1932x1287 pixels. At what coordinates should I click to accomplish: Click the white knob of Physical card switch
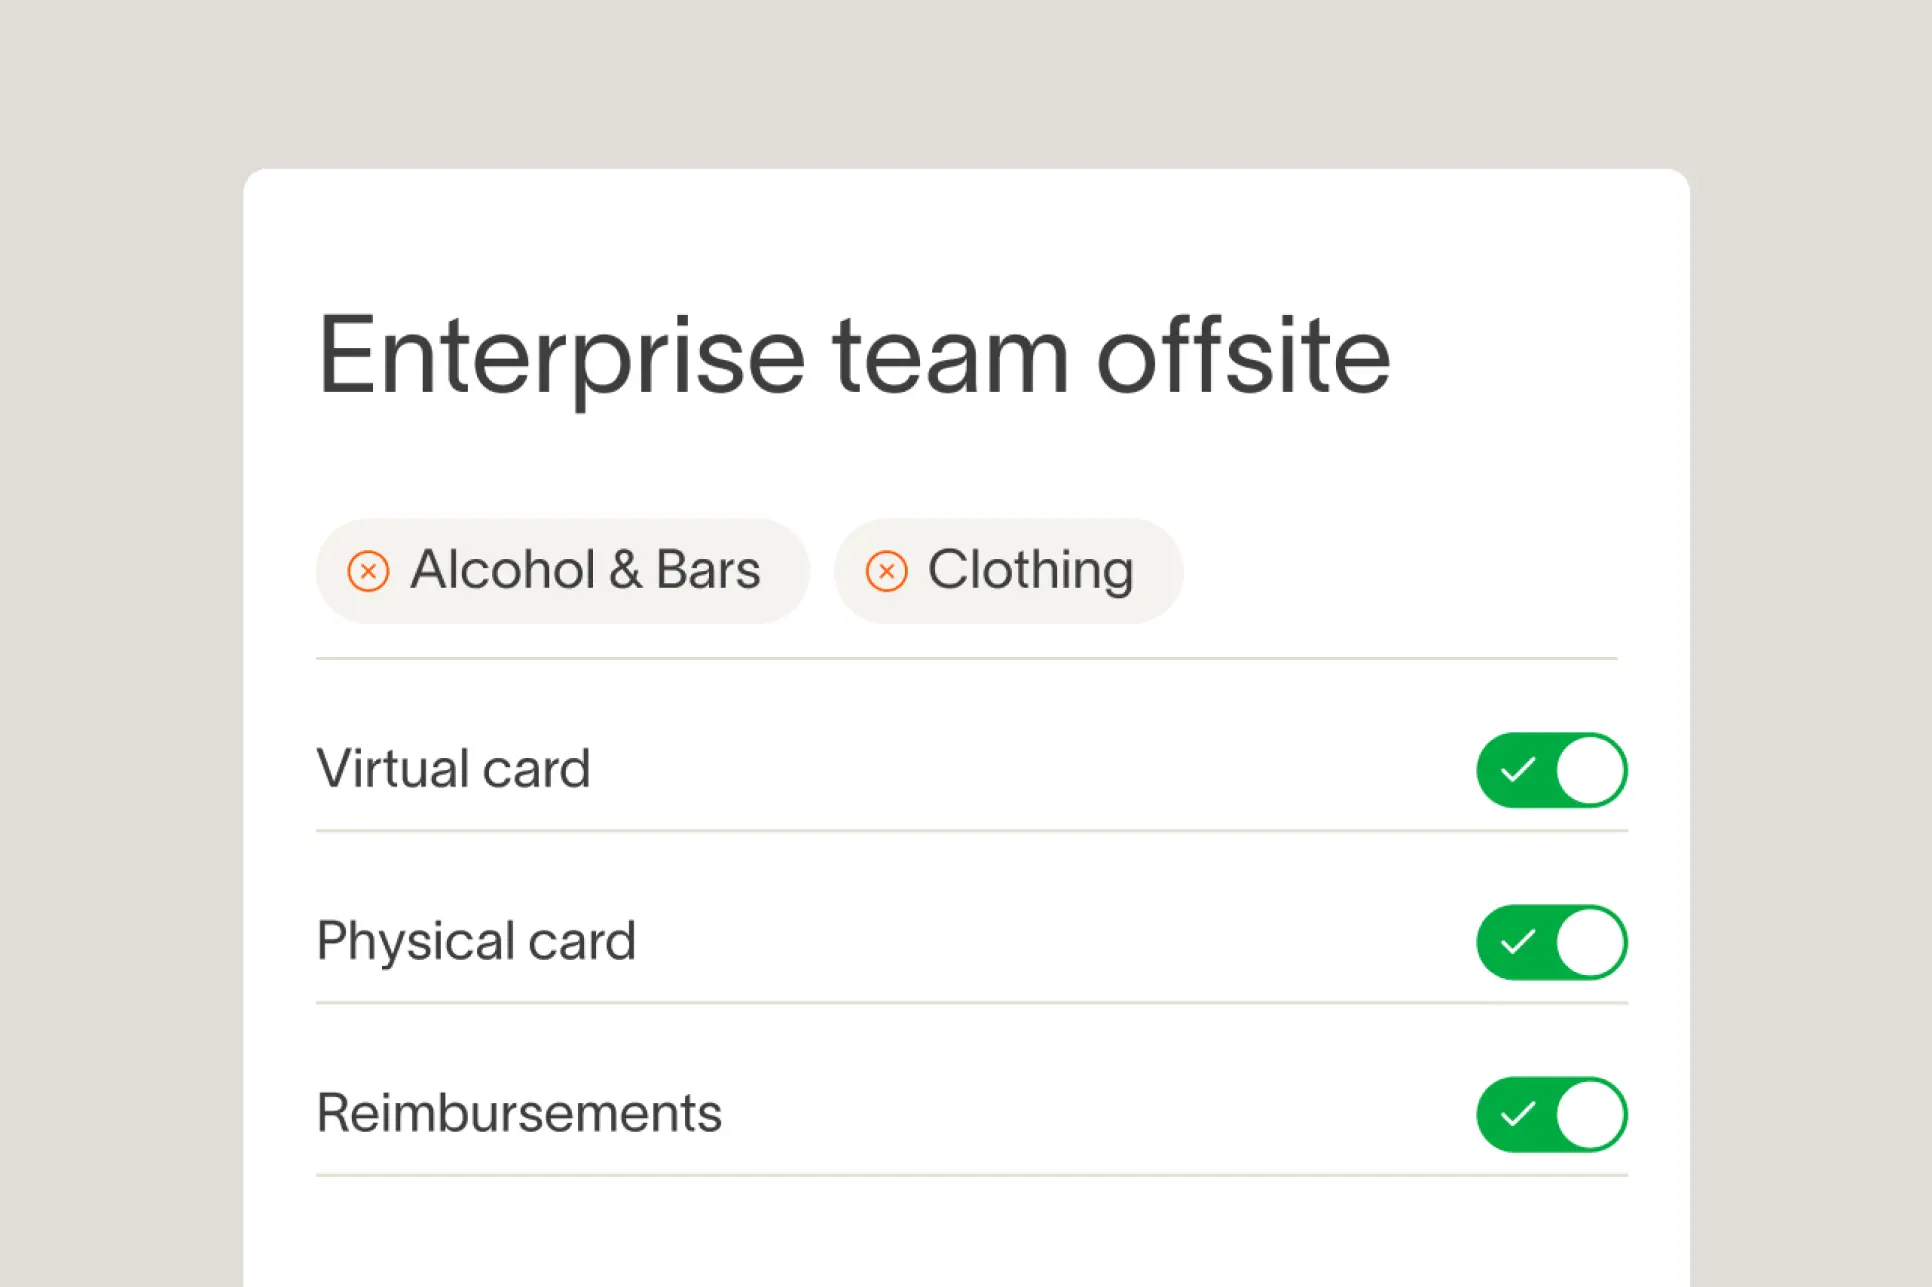1590,942
